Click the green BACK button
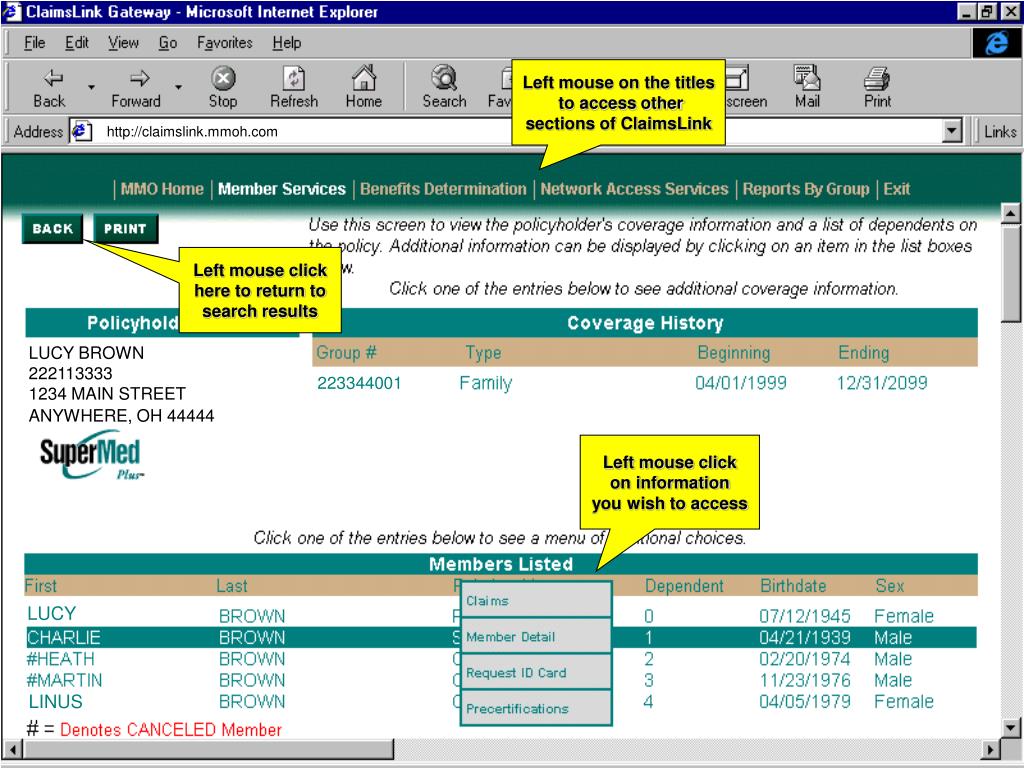 click(x=52, y=229)
